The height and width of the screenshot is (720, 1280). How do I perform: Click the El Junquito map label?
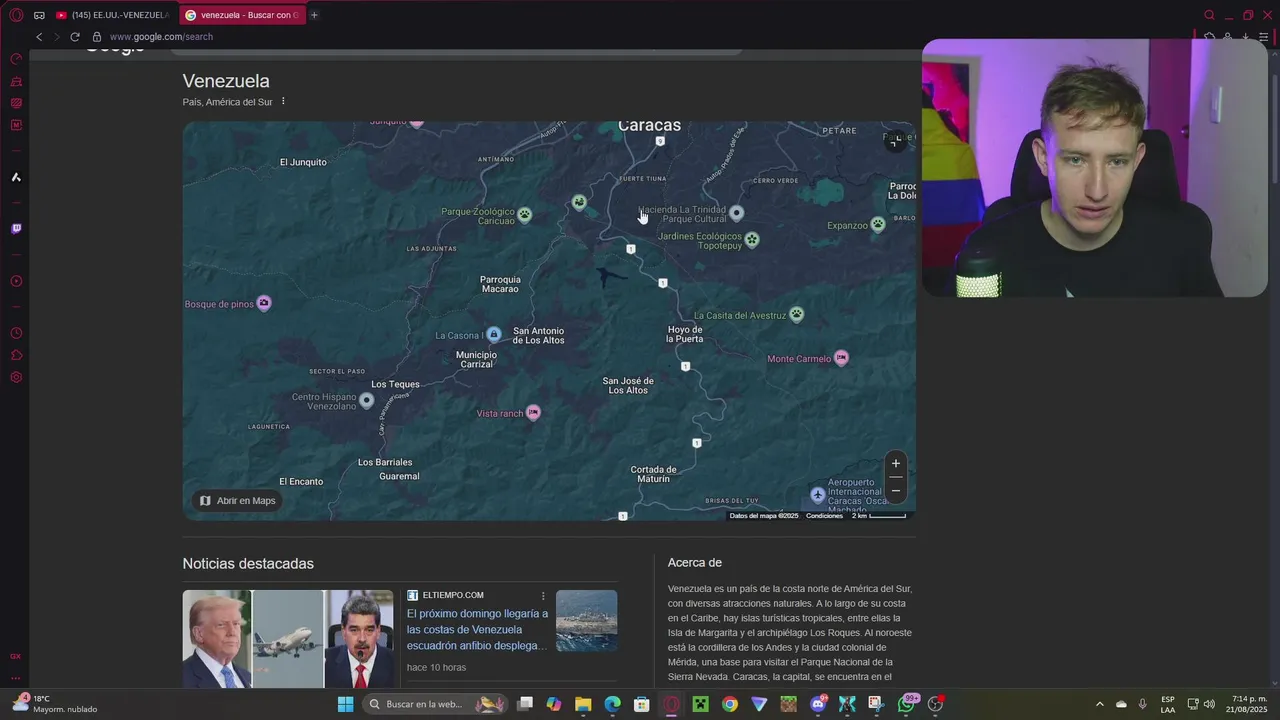coord(303,162)
